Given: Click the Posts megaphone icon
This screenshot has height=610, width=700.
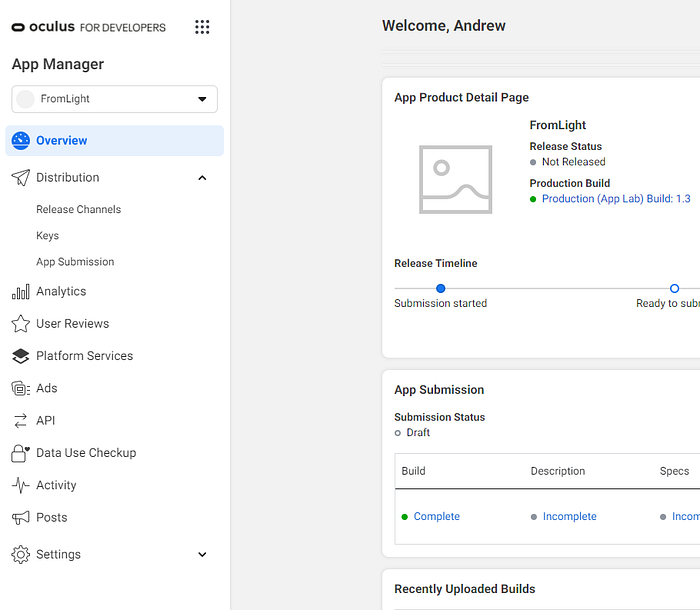Looking at the screenshot, I should pos(20,518).
